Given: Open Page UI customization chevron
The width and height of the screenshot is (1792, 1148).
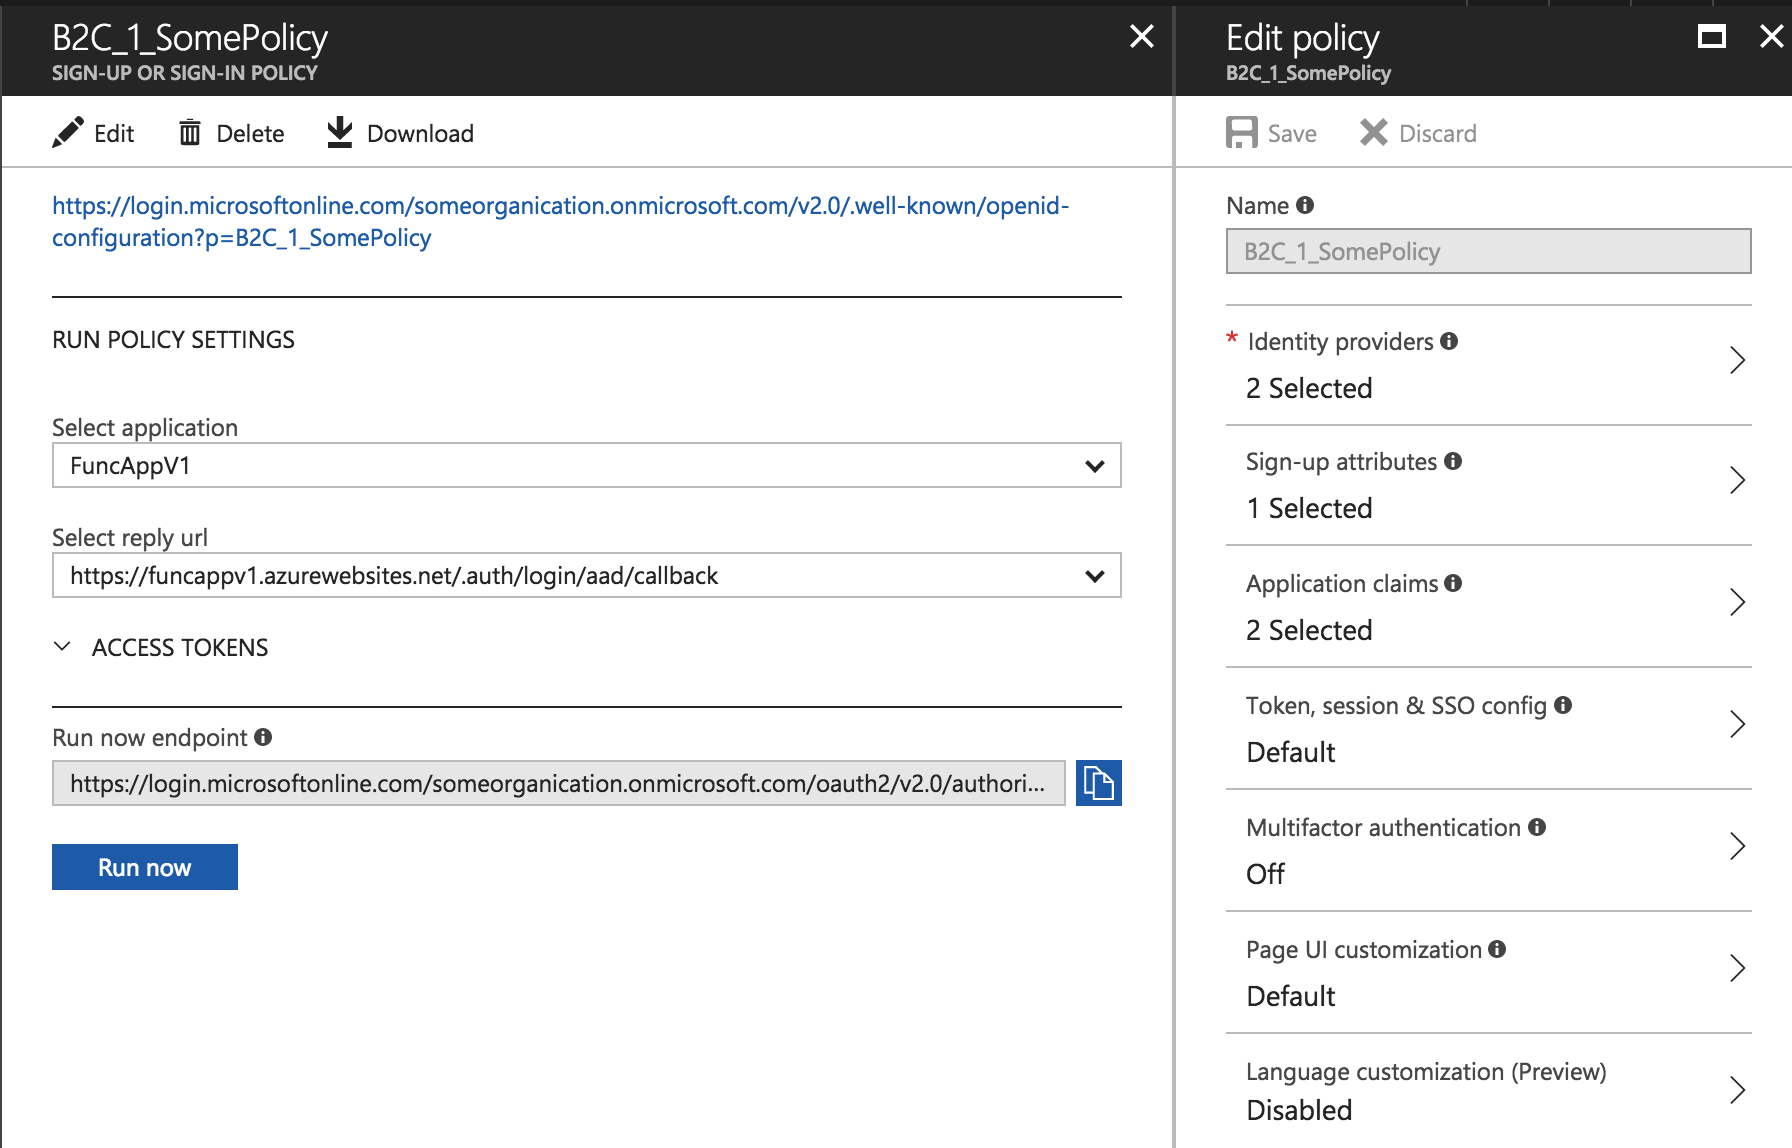Looking at the screenshot, I should point(1737,968).
